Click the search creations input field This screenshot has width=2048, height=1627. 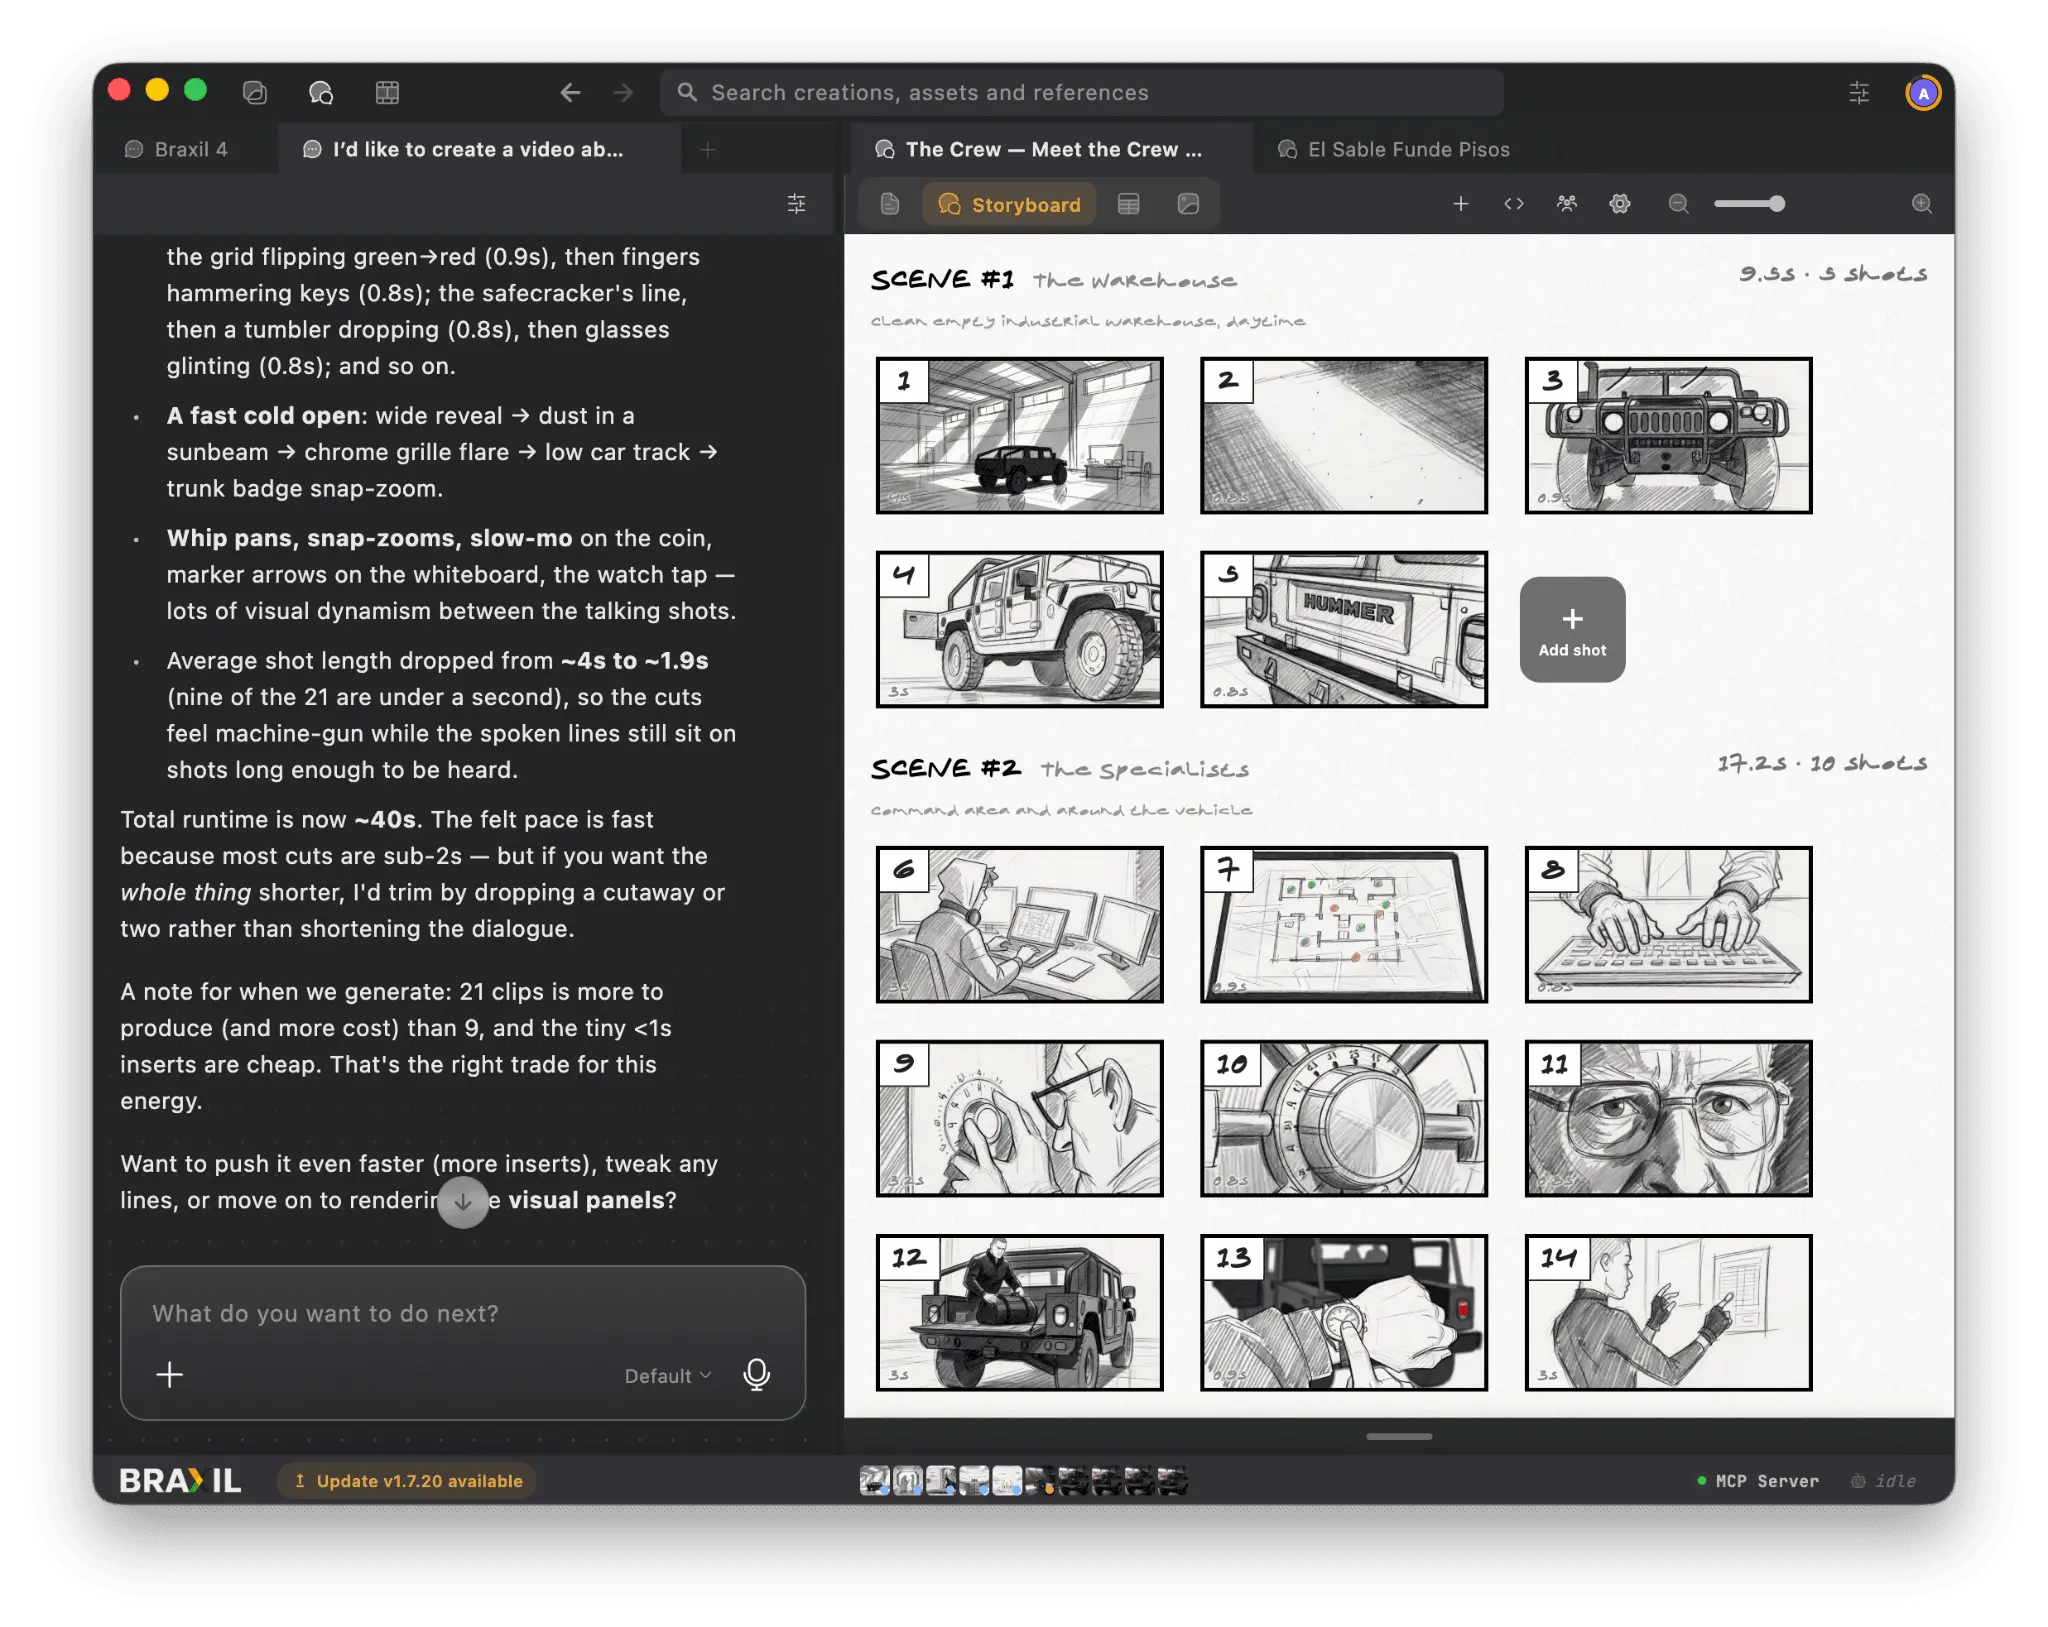pos(1082,92)
